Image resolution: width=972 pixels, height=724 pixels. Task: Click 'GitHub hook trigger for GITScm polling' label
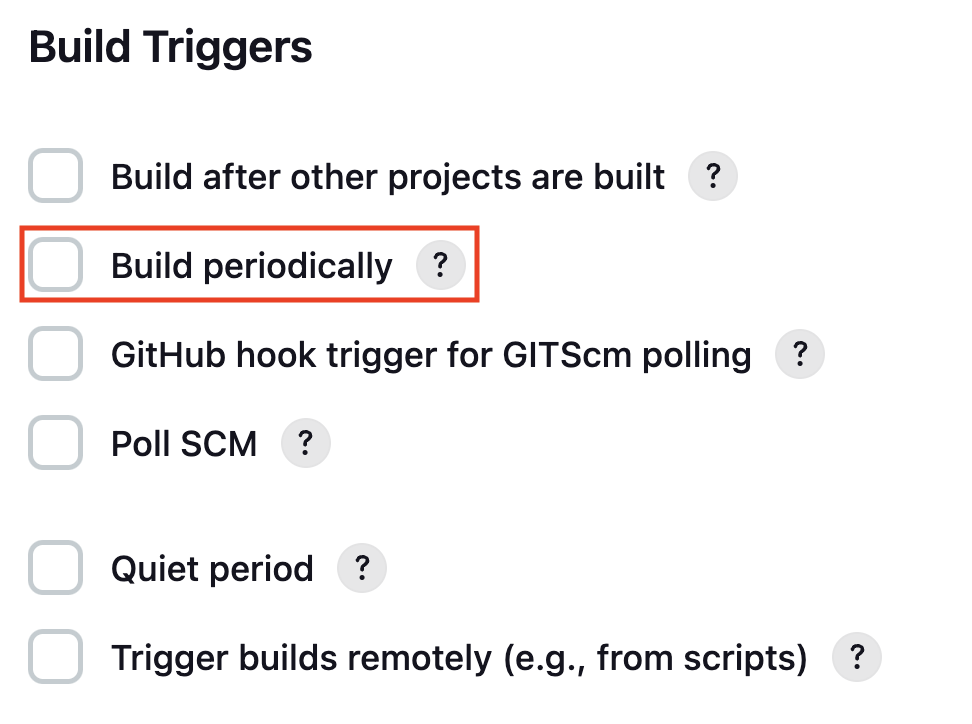pyautogui.click(x=431, y=356)
